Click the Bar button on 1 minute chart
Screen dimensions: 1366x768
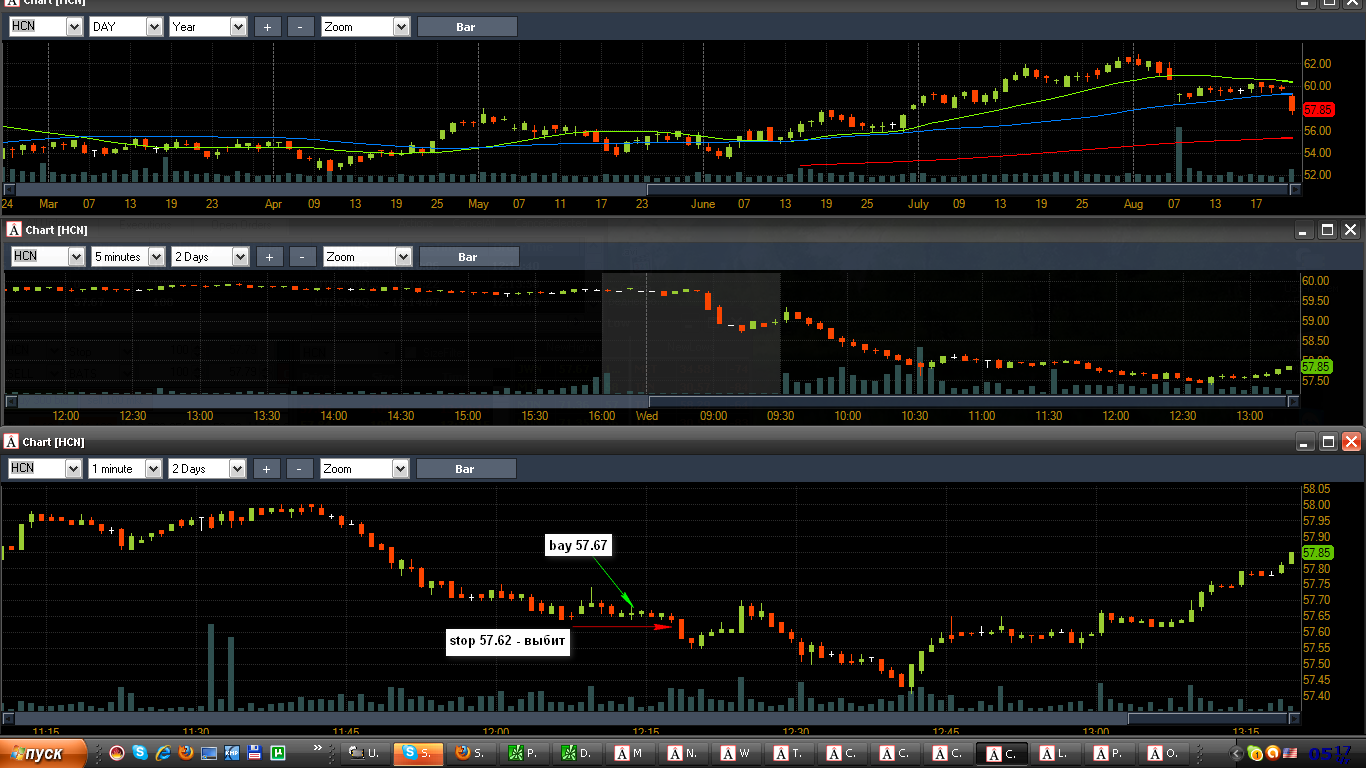465,468
